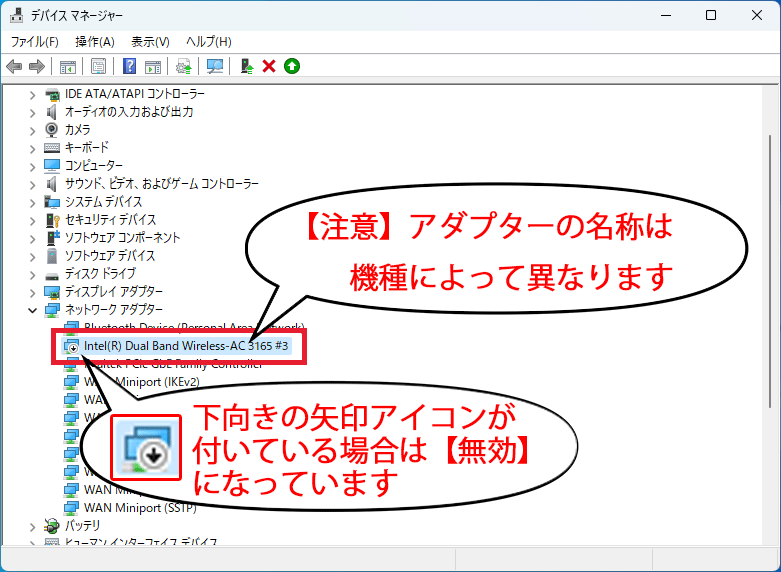This screenshot has width=781, height=572.
Task: Open the 表示(V) menu
Action: click(x=150, y=41)
